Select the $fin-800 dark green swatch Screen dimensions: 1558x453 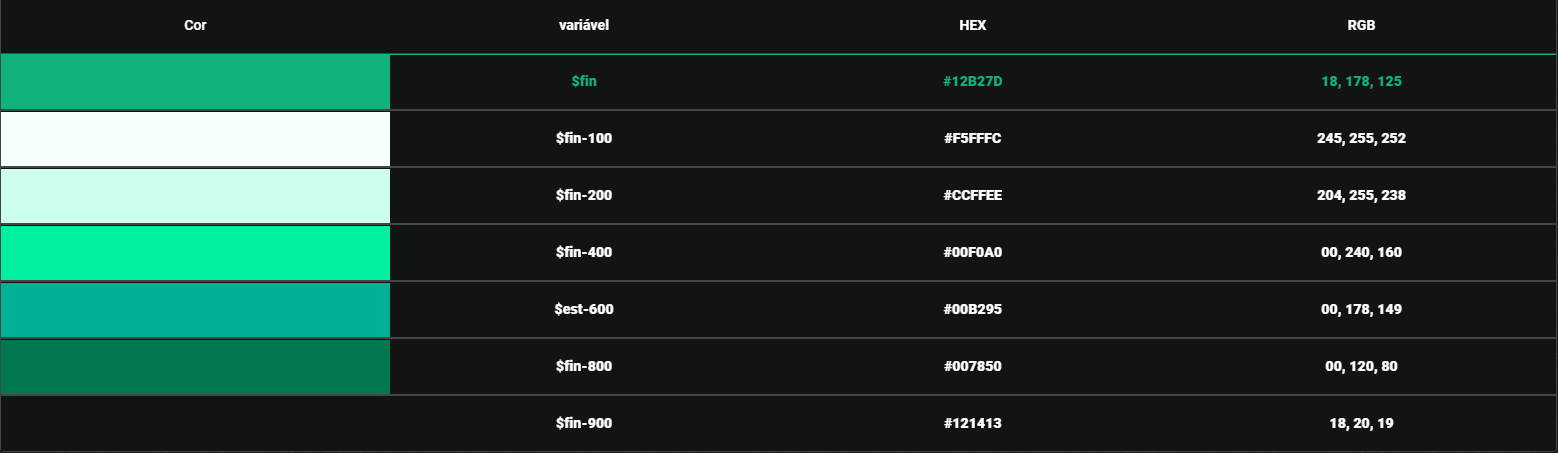[195, 367]
